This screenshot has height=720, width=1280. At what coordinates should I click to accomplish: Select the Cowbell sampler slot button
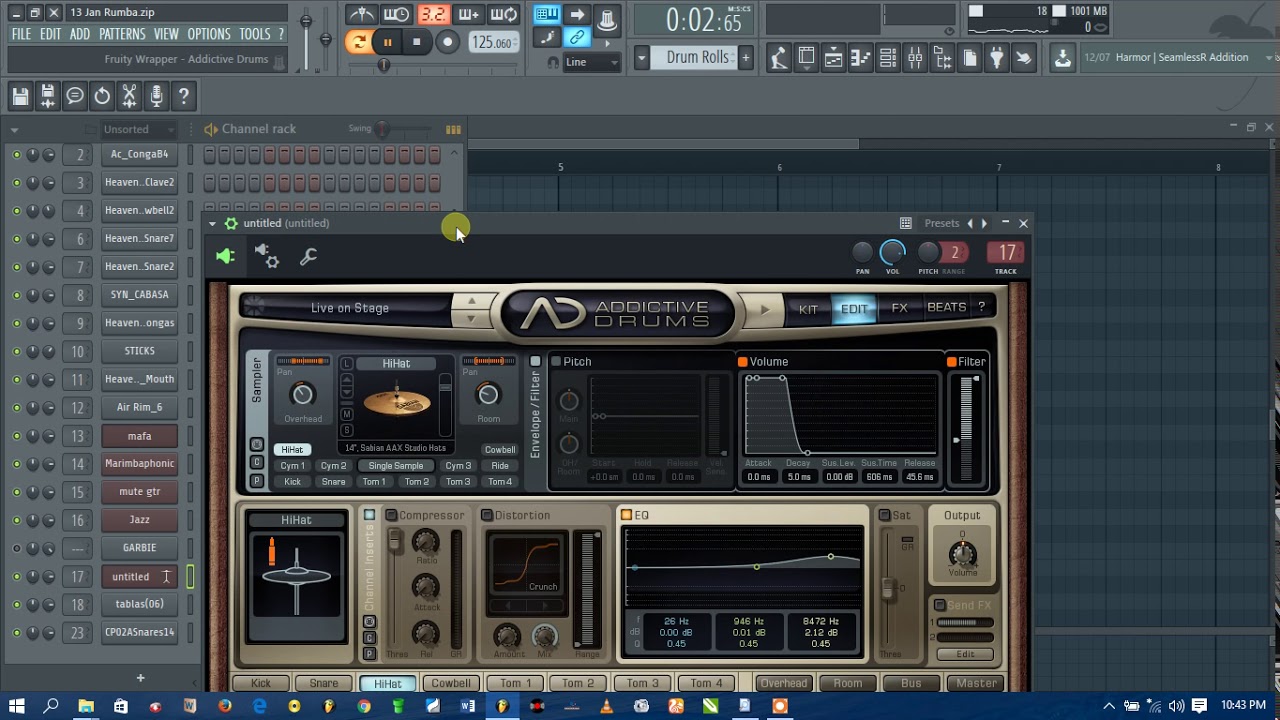(500, 450)
